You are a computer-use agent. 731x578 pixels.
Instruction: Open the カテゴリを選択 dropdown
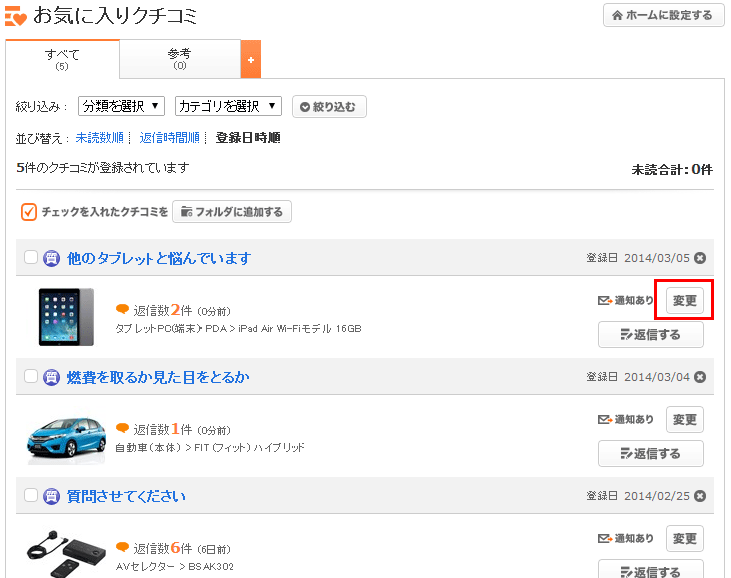click(228, 106)
